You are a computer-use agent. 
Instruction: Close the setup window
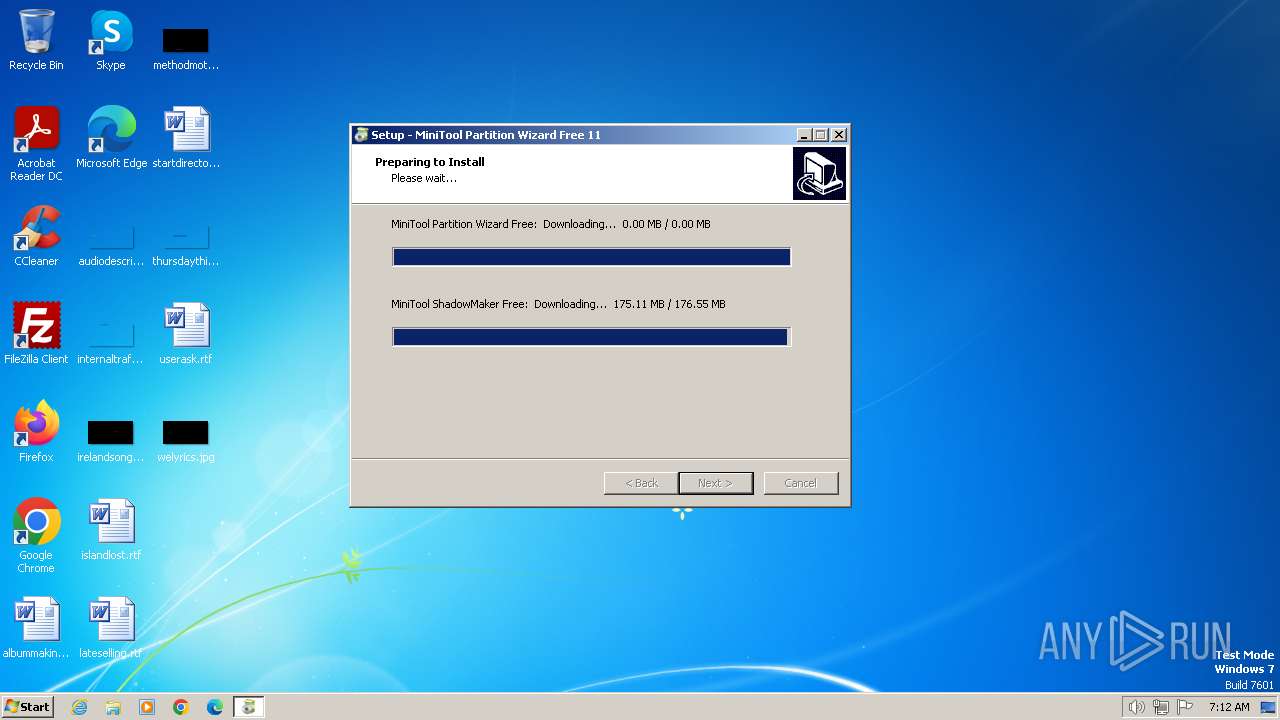pos(839,135)
